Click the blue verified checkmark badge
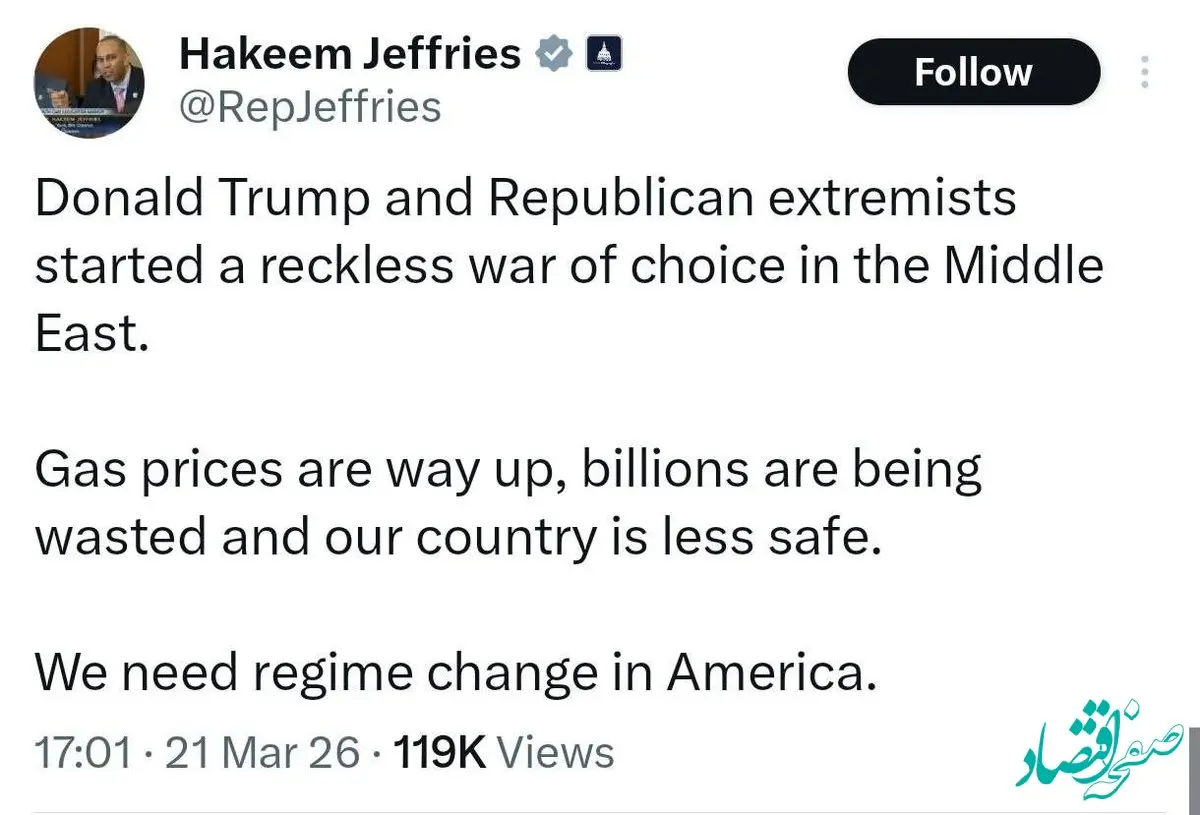1200x815 pixels. tap(553, 53)
